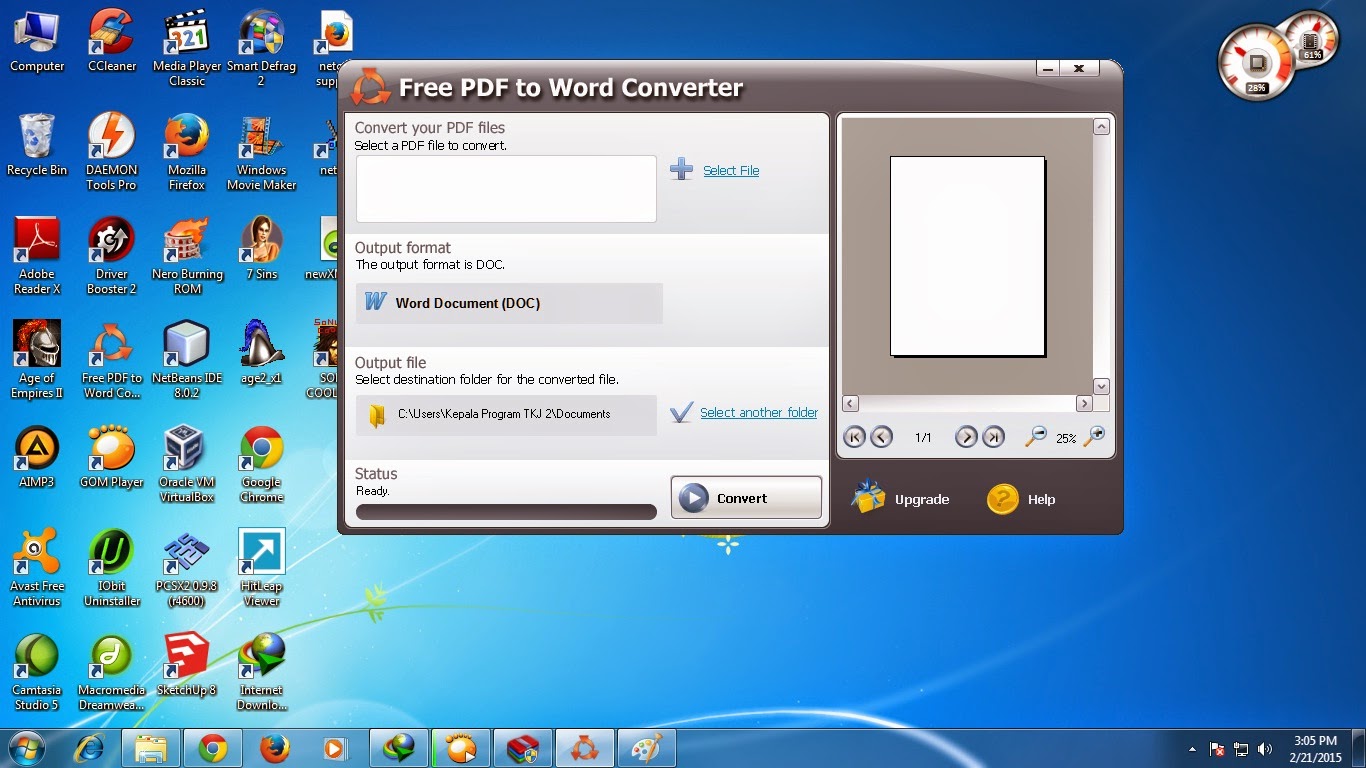Select NetBeans IDE 8.0.2 desktop icon
This screenshot has height=768, width=1366.
tap(187, 360)
